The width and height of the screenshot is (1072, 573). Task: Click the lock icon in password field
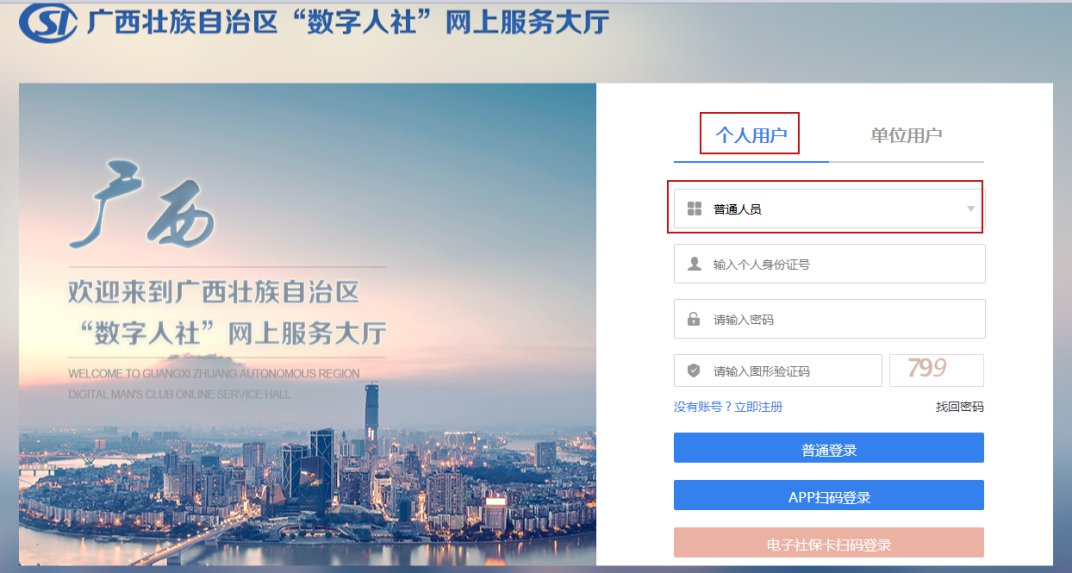(693, 319)
